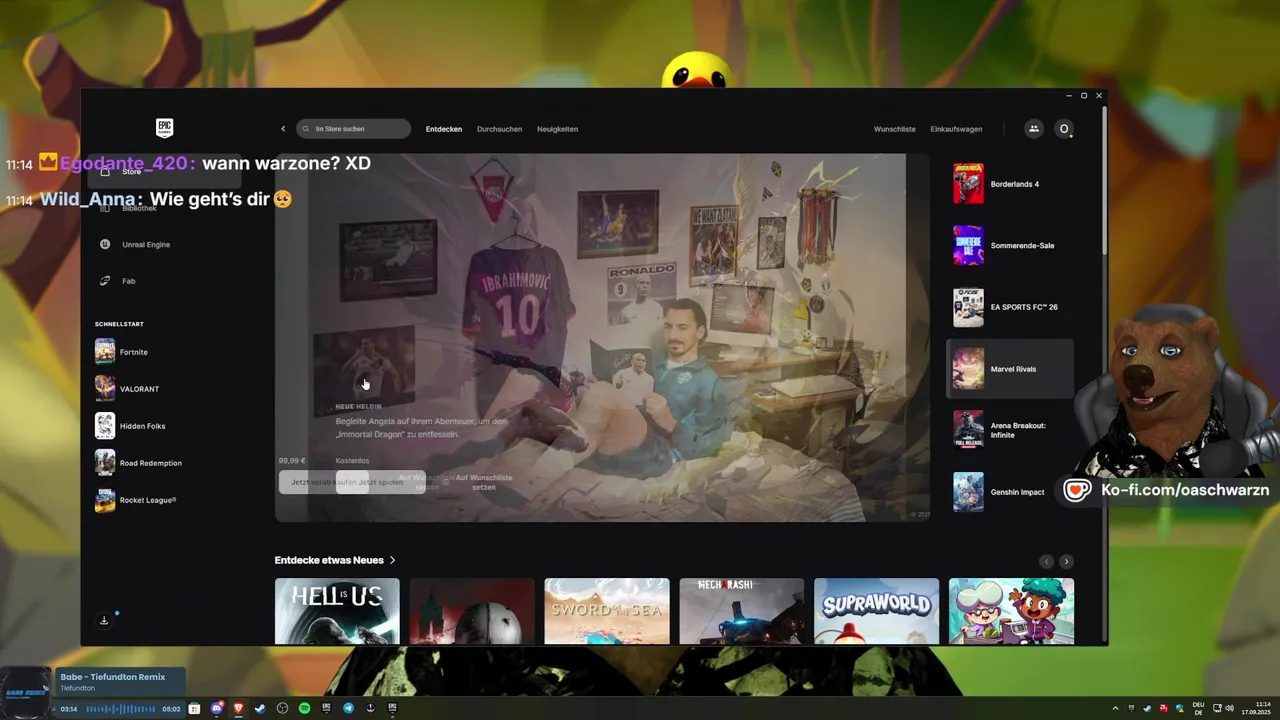Click the Epic launcher vertical scrollbar
This screenshot has height=720, width=1280.
pos(1104,180)
